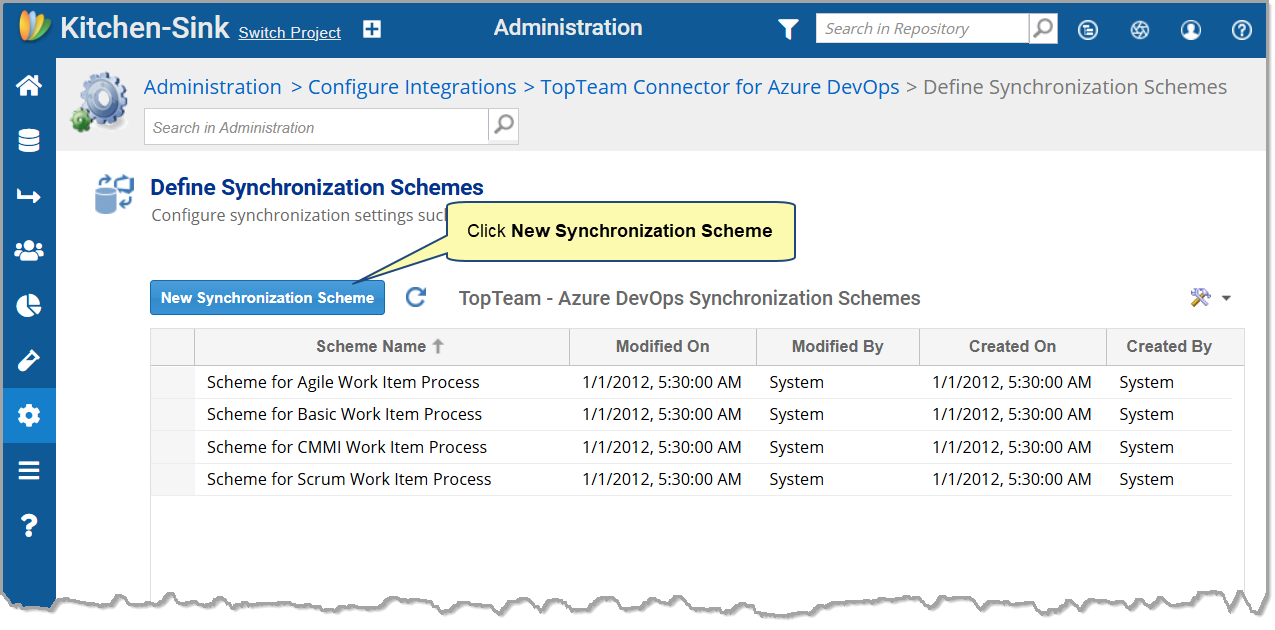Navigate to TopTeam Connector for Azure DevOps

[719, 87]
